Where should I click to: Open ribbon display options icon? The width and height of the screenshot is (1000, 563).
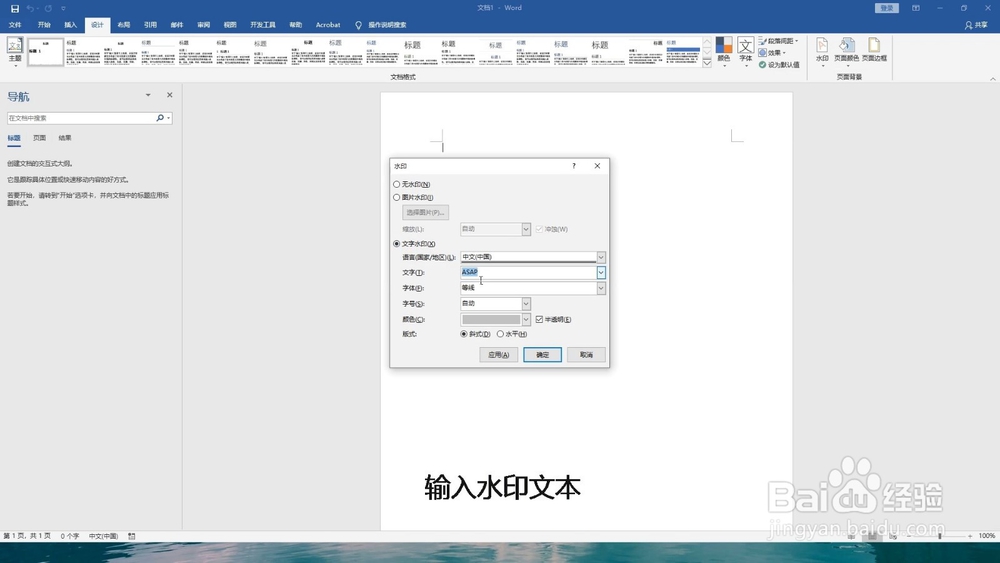[x=916, y=8]
